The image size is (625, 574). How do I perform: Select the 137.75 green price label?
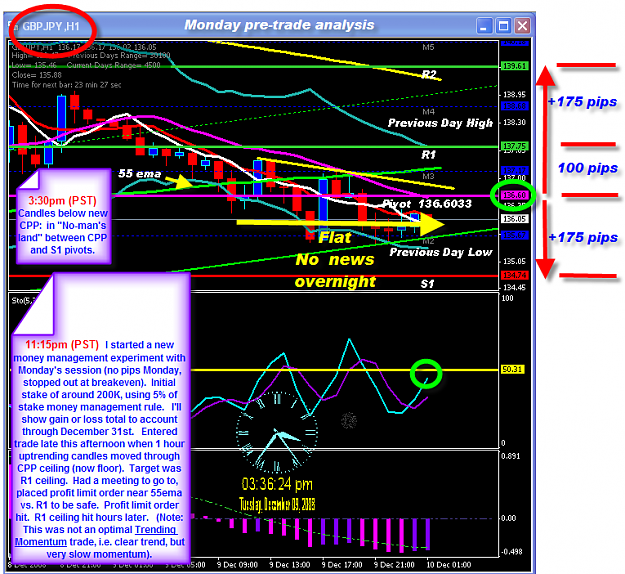coord(515,146)
